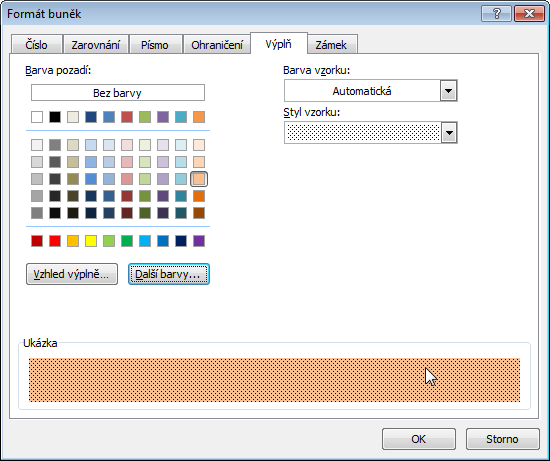Expand the Styl vzorku dropdown arrow
The image size is (550, 461).
pos(448,133)
